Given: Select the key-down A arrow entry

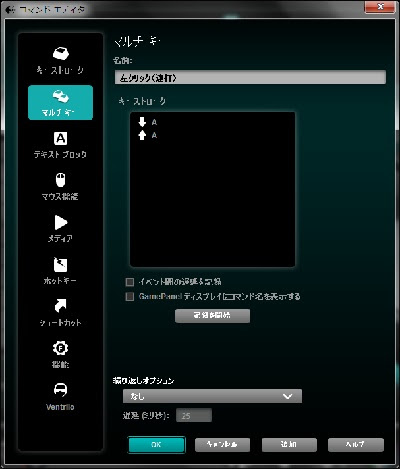Looking at the screenshot, I should coord(148,122).
